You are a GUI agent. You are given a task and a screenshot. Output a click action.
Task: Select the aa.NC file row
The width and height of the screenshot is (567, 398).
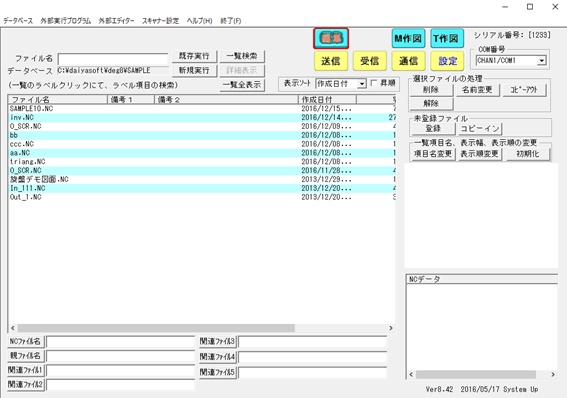(202, 153)
